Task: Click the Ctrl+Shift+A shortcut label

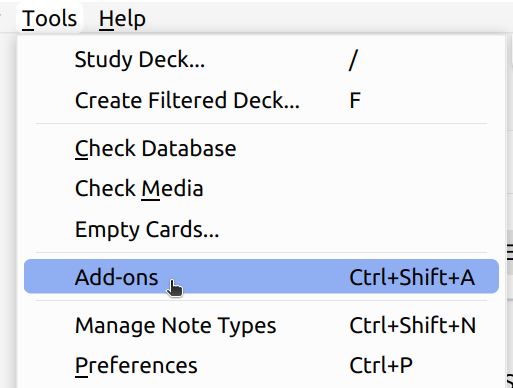Action: [x=412, y=277]
